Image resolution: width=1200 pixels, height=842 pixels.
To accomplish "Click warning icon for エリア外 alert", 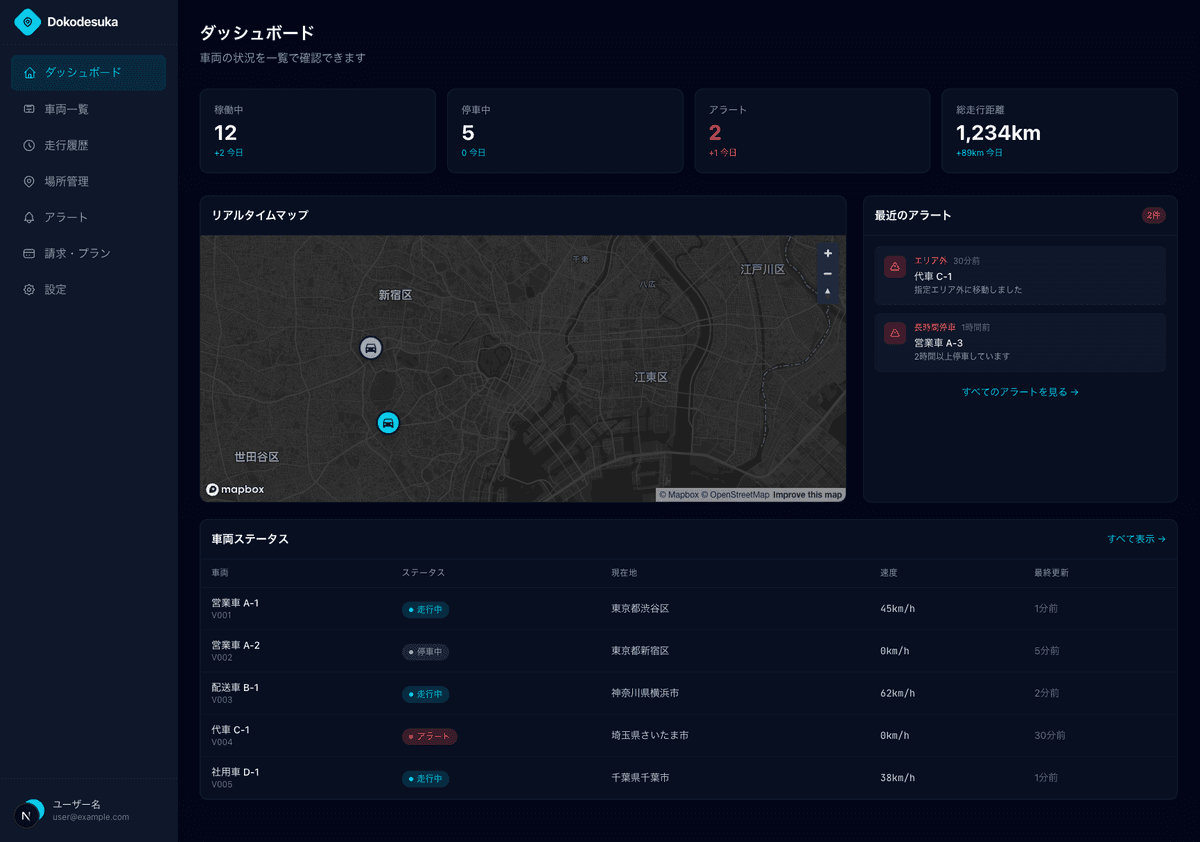I will [x=895, y=267].
